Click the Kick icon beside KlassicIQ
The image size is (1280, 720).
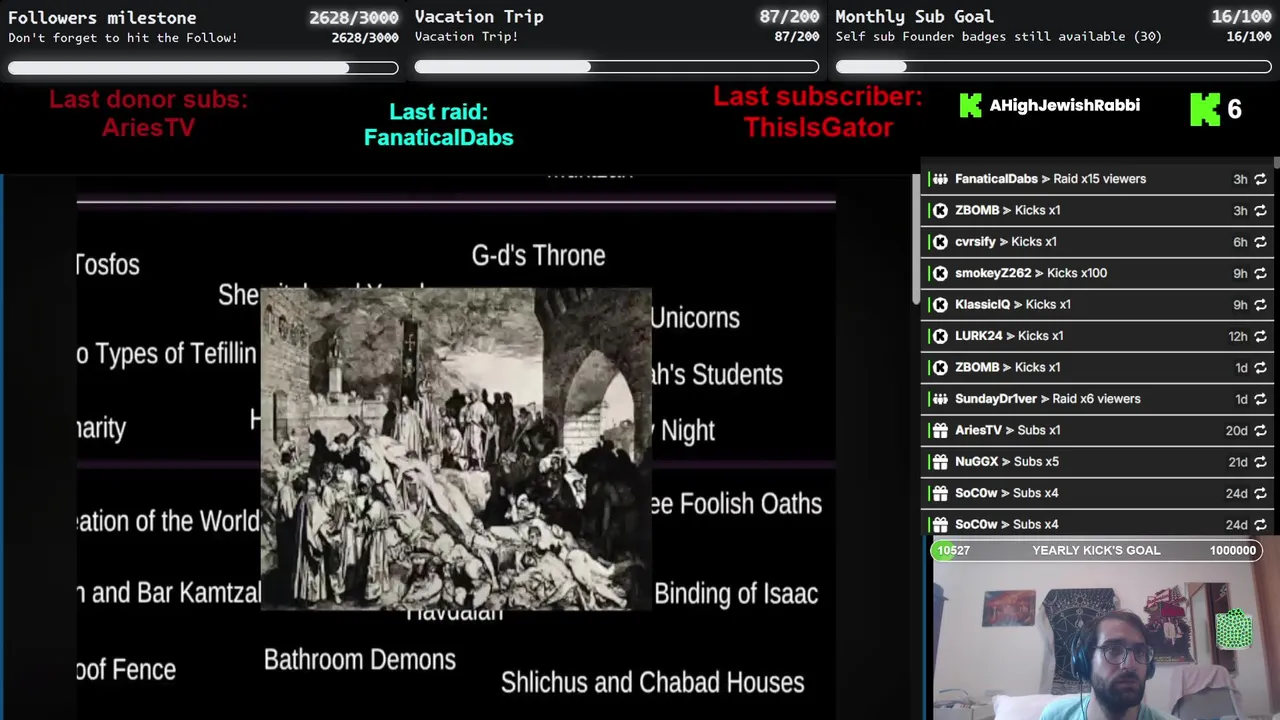tap(940, 305)
